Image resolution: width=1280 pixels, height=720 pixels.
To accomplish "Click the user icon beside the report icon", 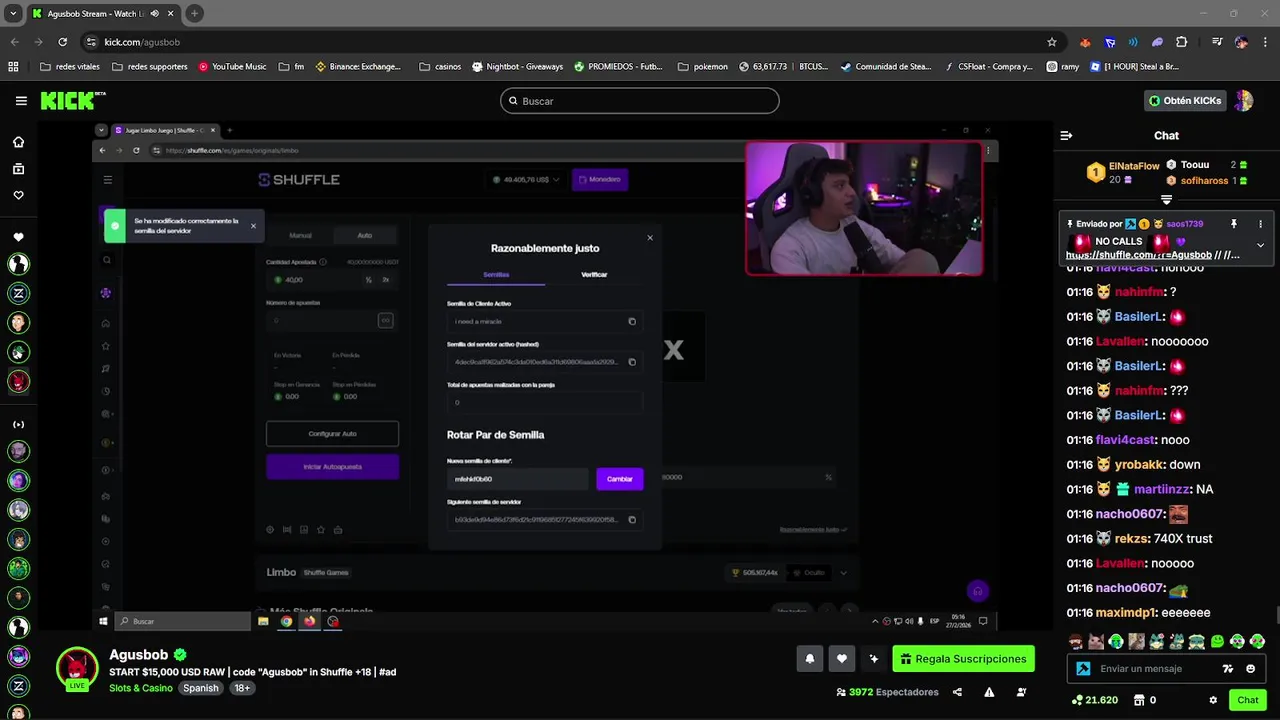I will [x=1021, y=692].
